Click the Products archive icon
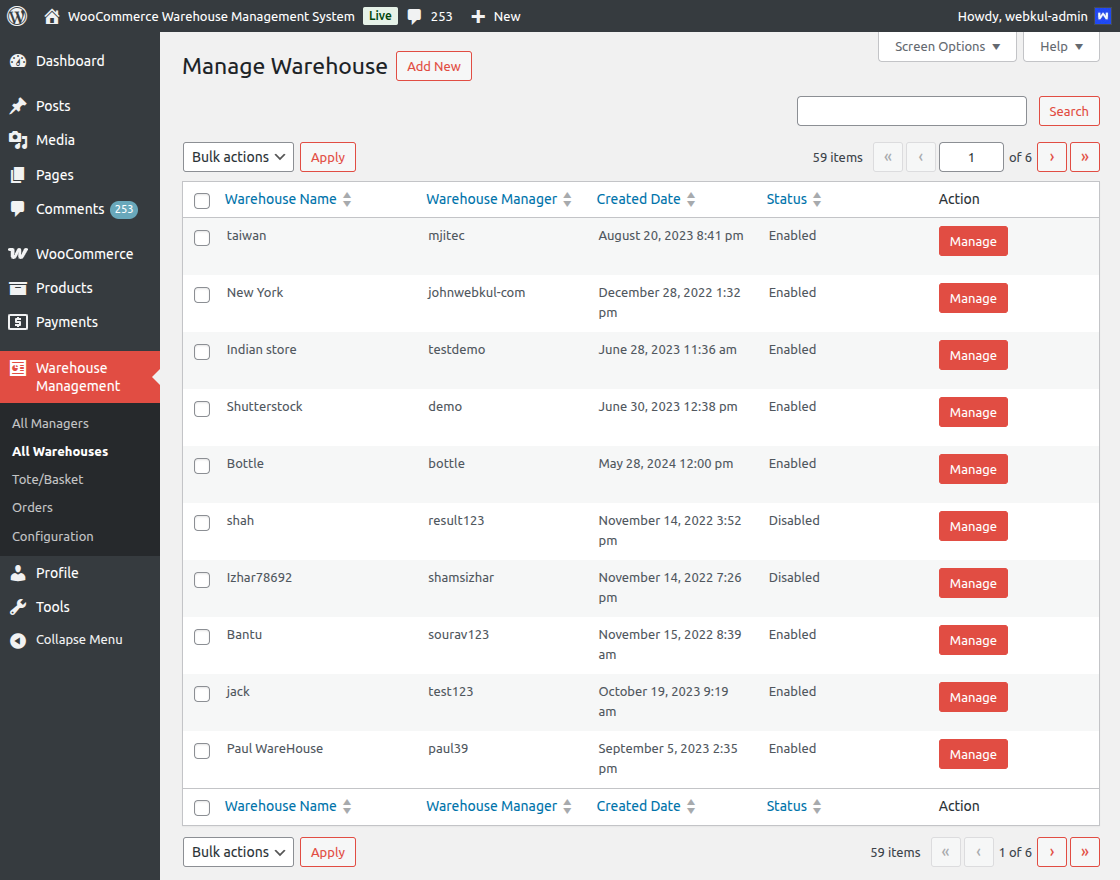Viewport: 1120px width, 880px height. (18, 288)
